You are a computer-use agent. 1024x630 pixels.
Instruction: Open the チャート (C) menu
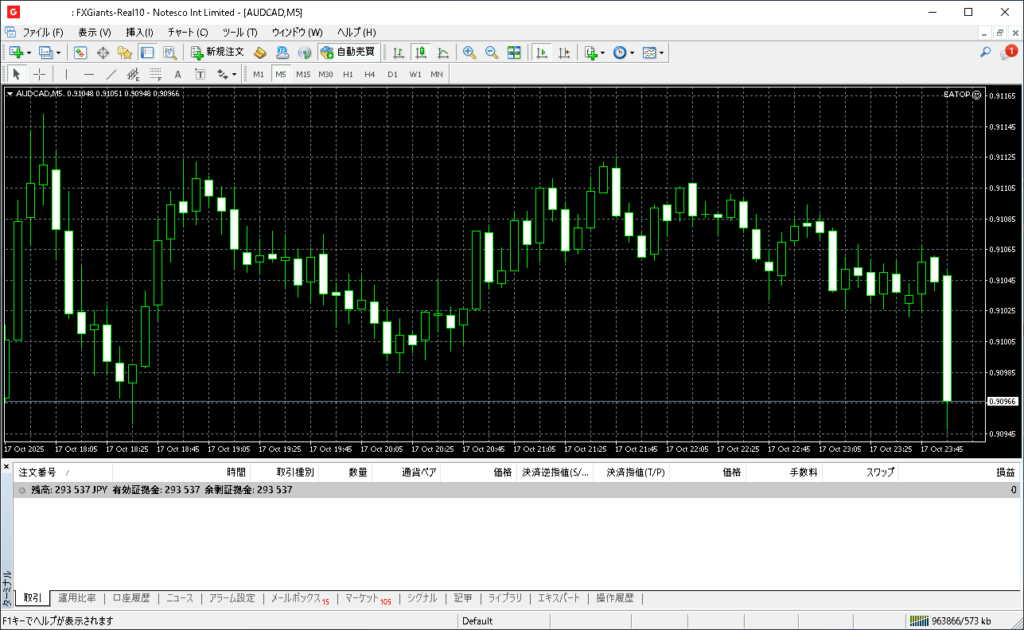pos(188,32)
